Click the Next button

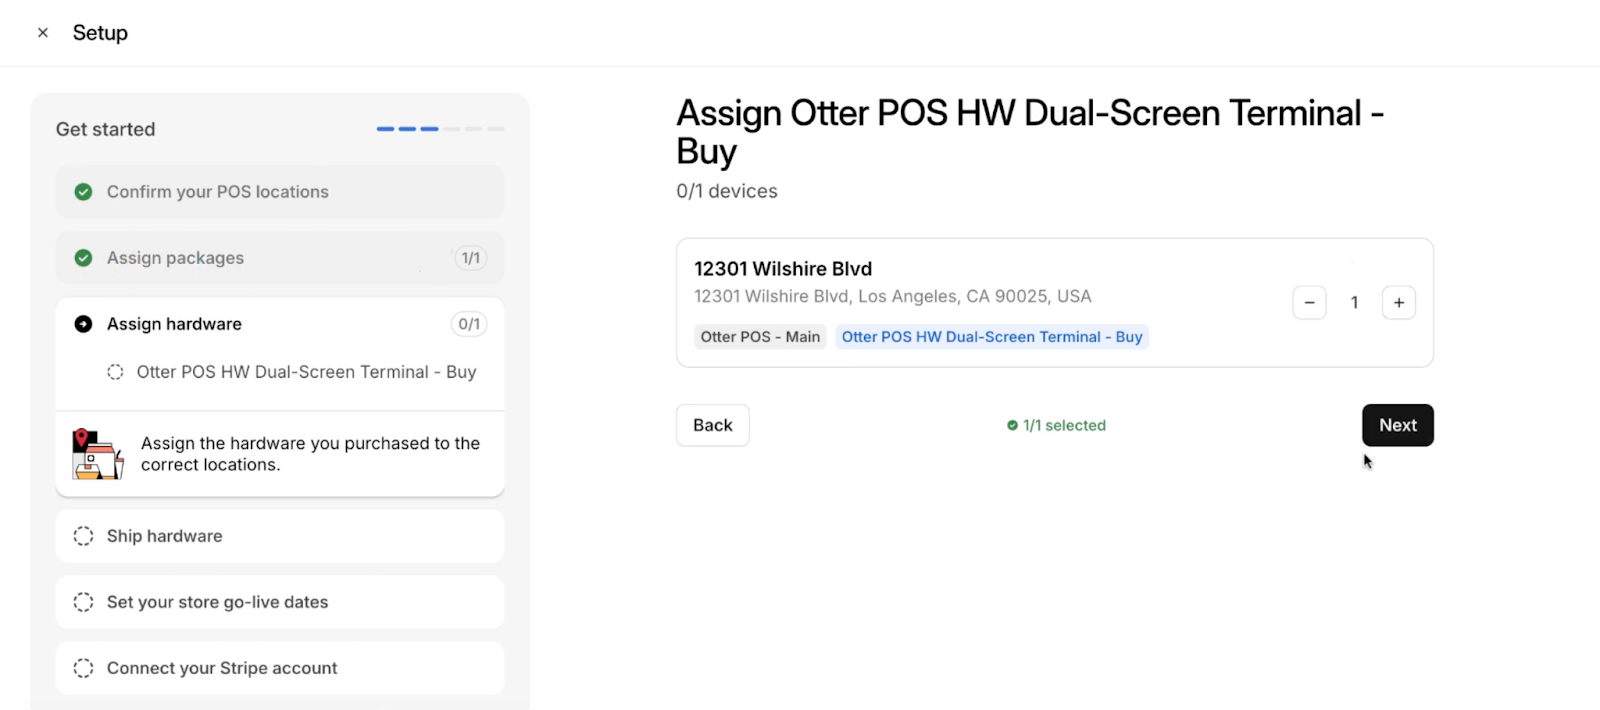[1397, 425]
